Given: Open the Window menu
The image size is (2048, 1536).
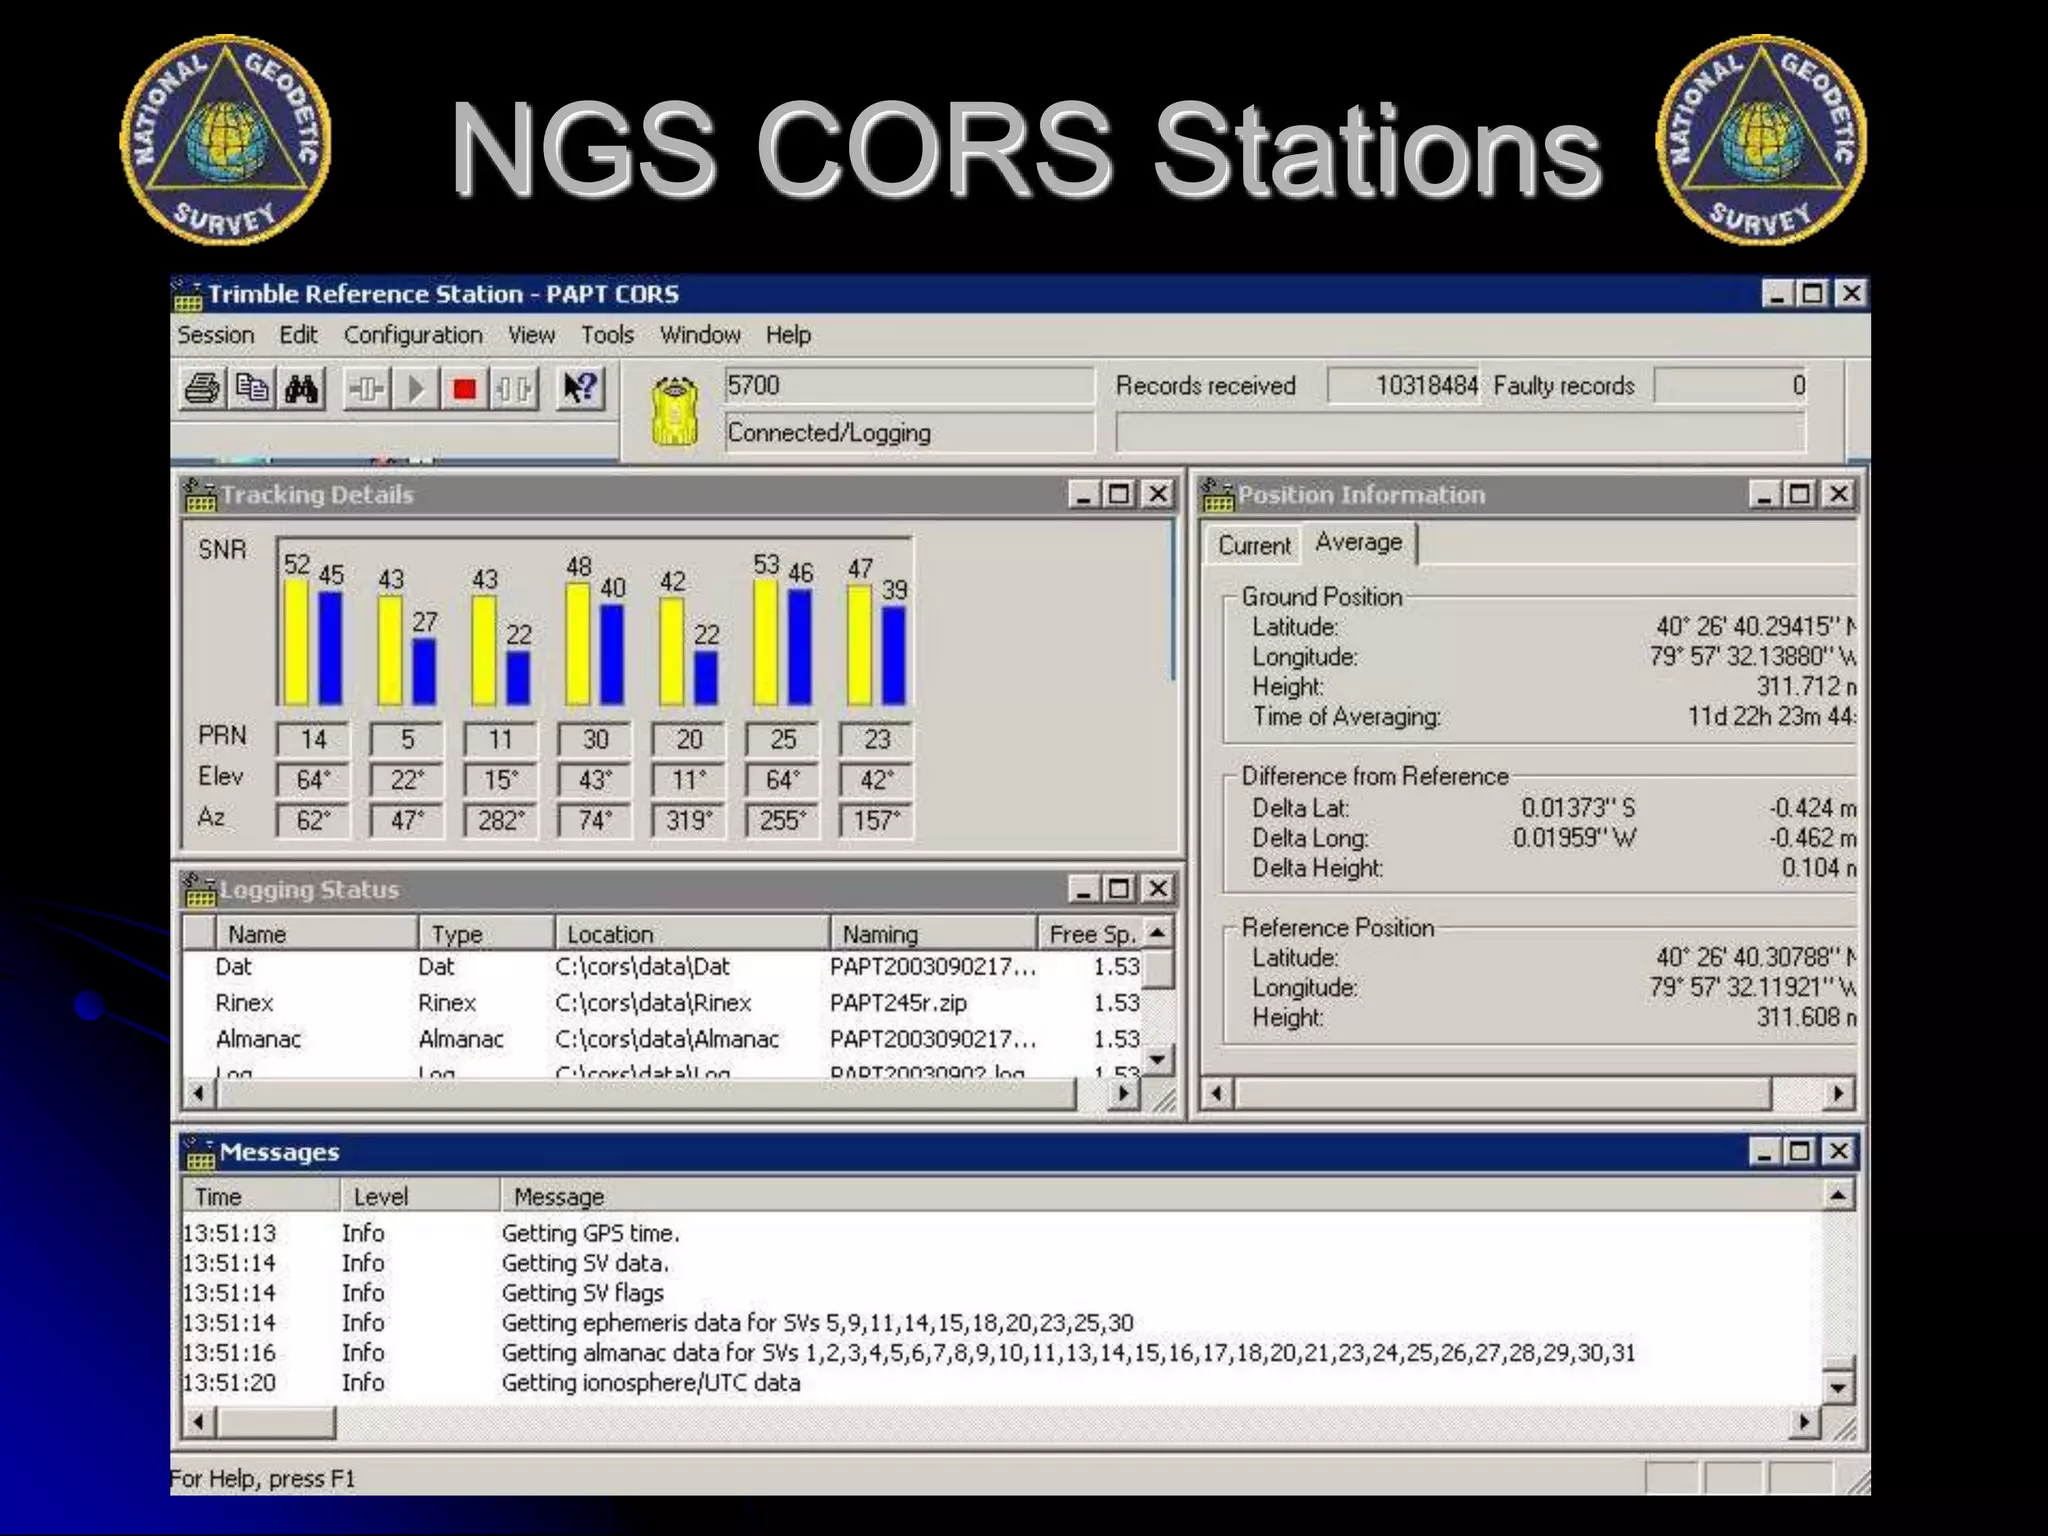Looking at the screenshot, I should [x=700, y=335].
